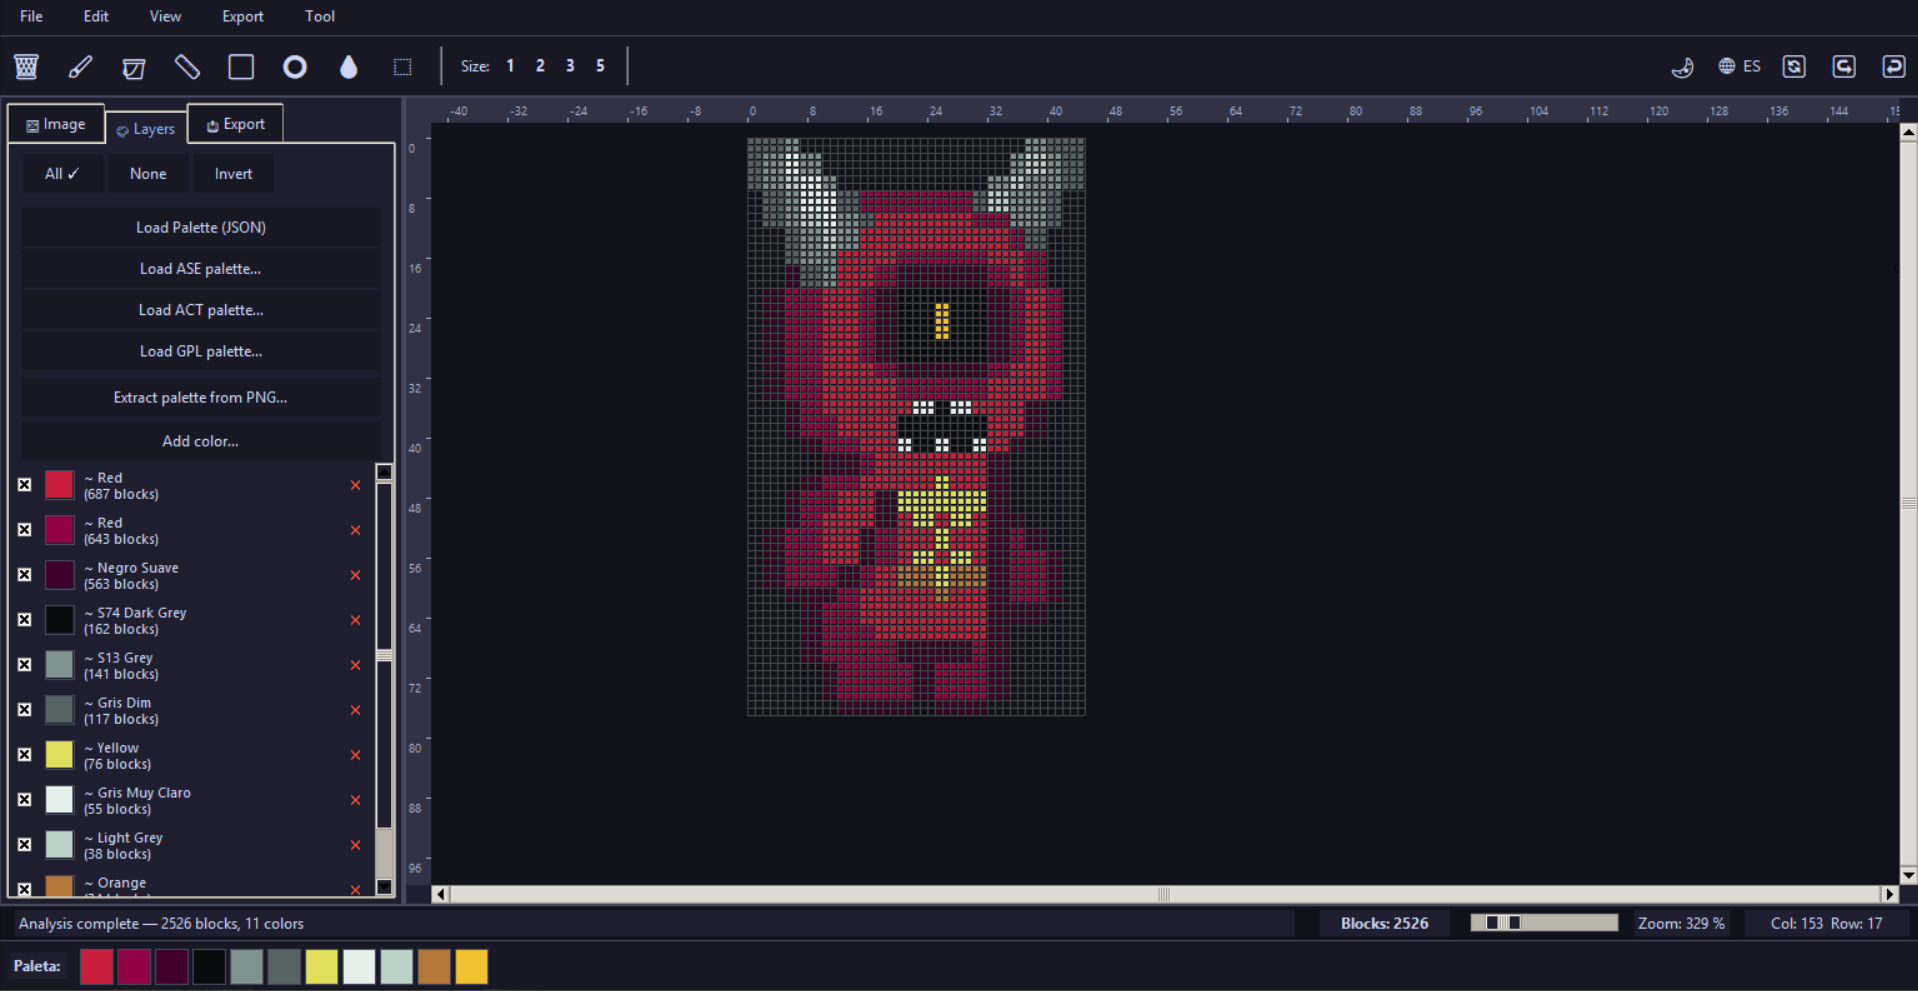Image resolution: width=1918 pixels, height=991 pixels.
Task: Click the globe ES language switcher
Action: pyautogui.click(x=1740, y=66)
